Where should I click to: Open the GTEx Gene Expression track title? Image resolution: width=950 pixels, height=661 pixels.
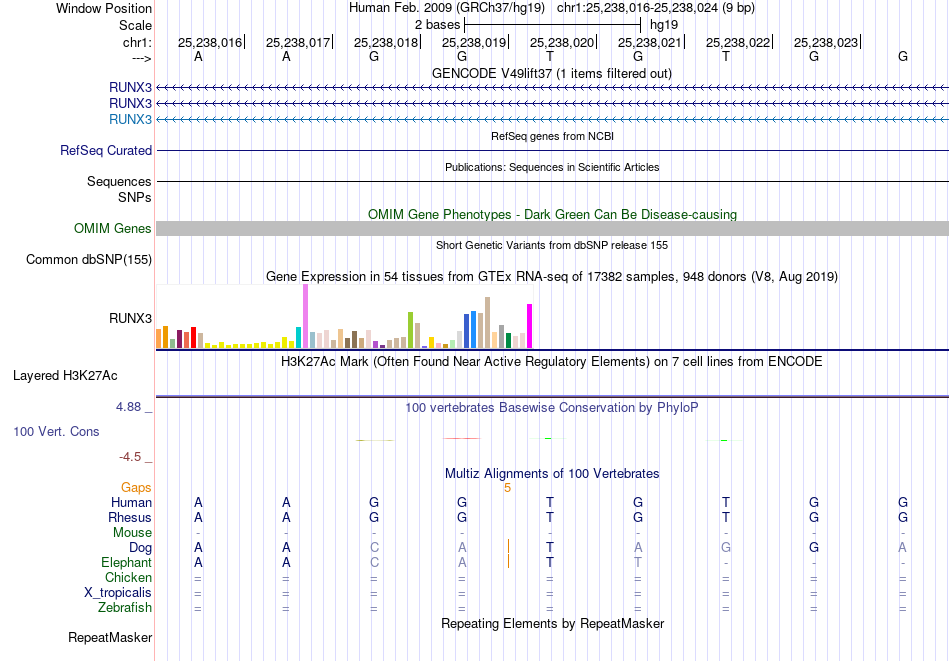(x=552, y=276)
